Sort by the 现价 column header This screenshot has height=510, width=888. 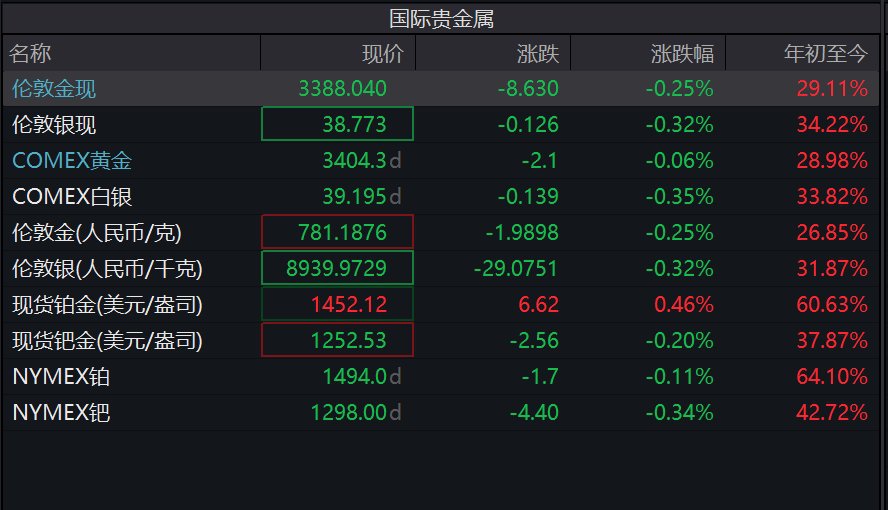pos(383,53)
